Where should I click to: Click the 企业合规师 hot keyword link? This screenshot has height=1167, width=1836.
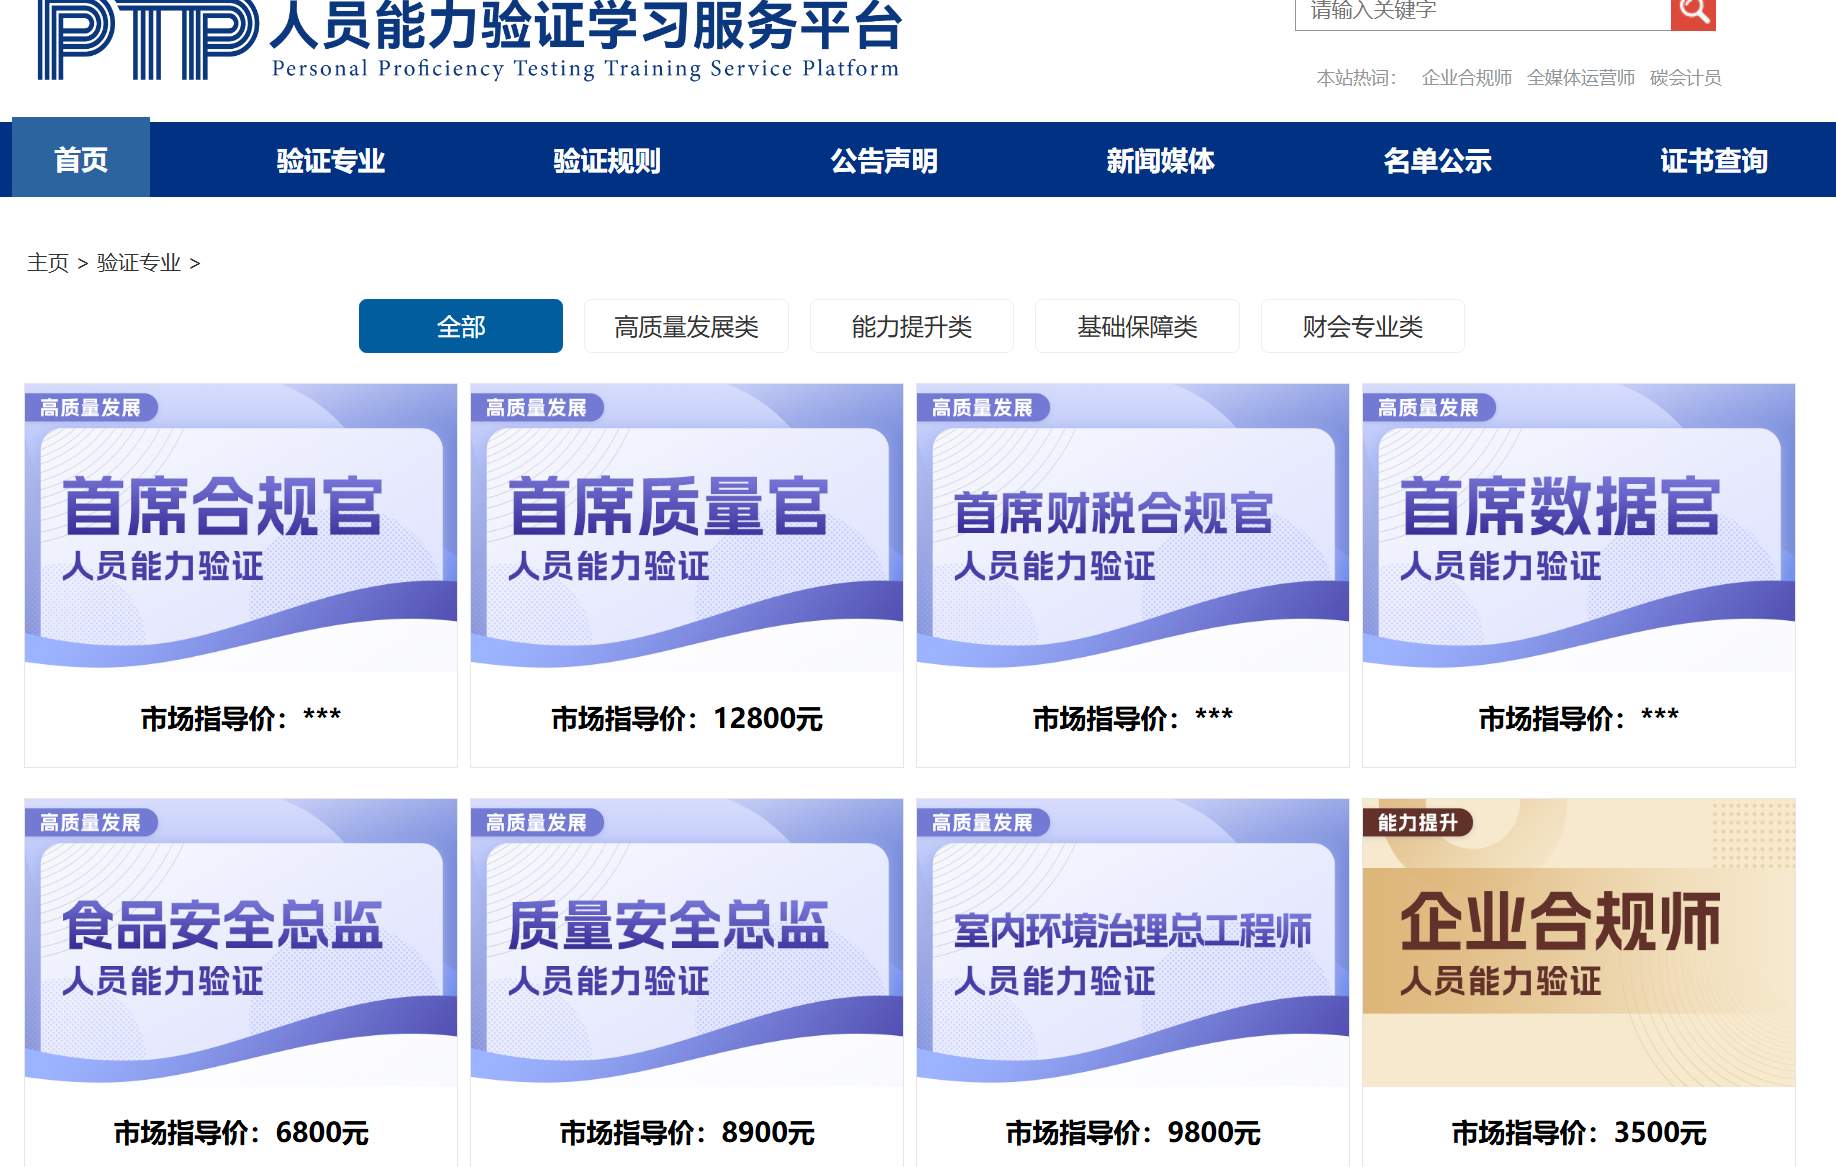point(1466,78)
